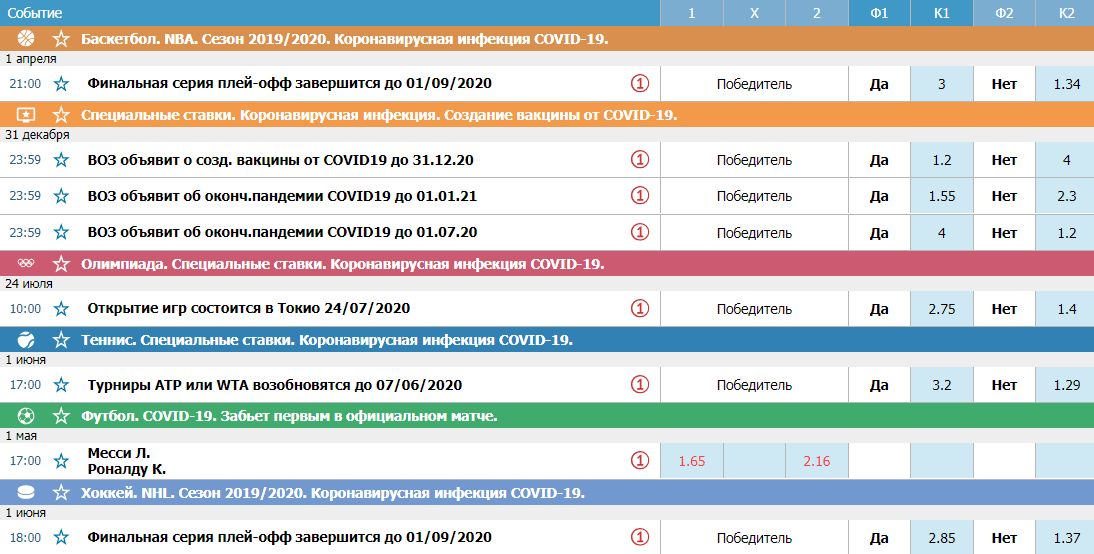The width and height of the screenshot is (1094, 554).
Task: Open info circle for пандемии до 01.01.21
Action: [640, 195]
